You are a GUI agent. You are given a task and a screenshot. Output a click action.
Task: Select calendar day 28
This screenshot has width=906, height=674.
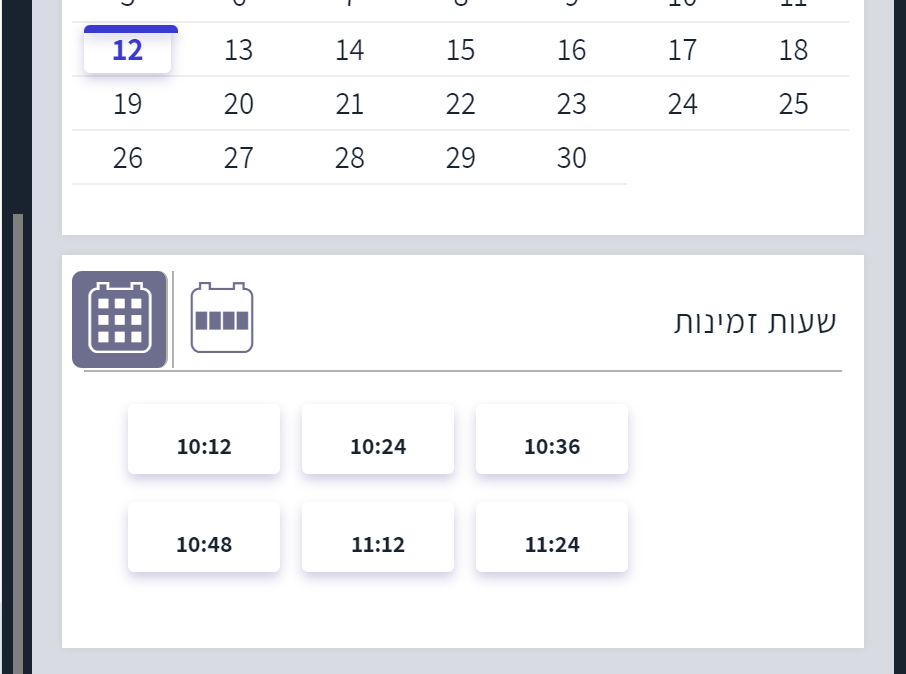[350, 158]
